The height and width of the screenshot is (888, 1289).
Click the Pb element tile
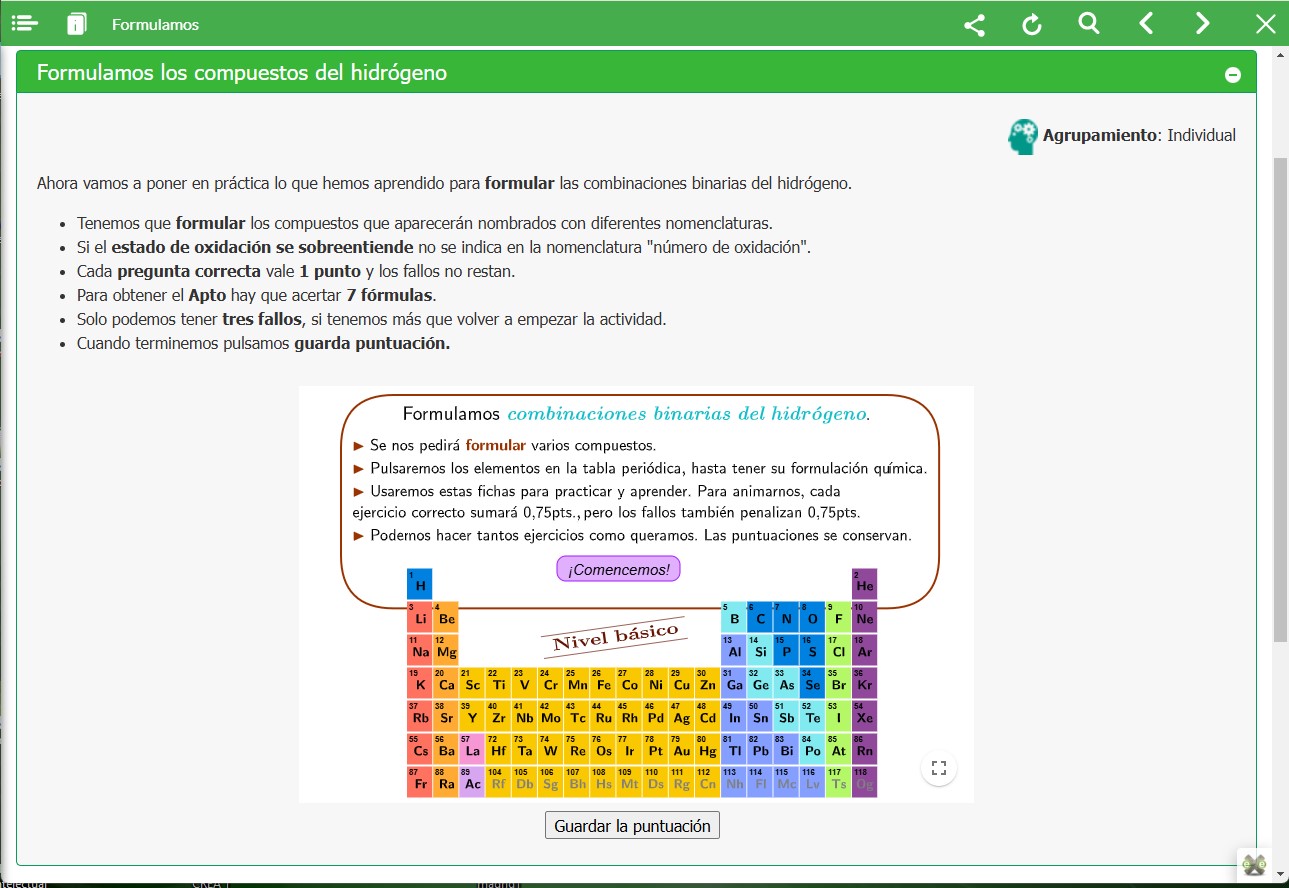click(x=760, y=749)
